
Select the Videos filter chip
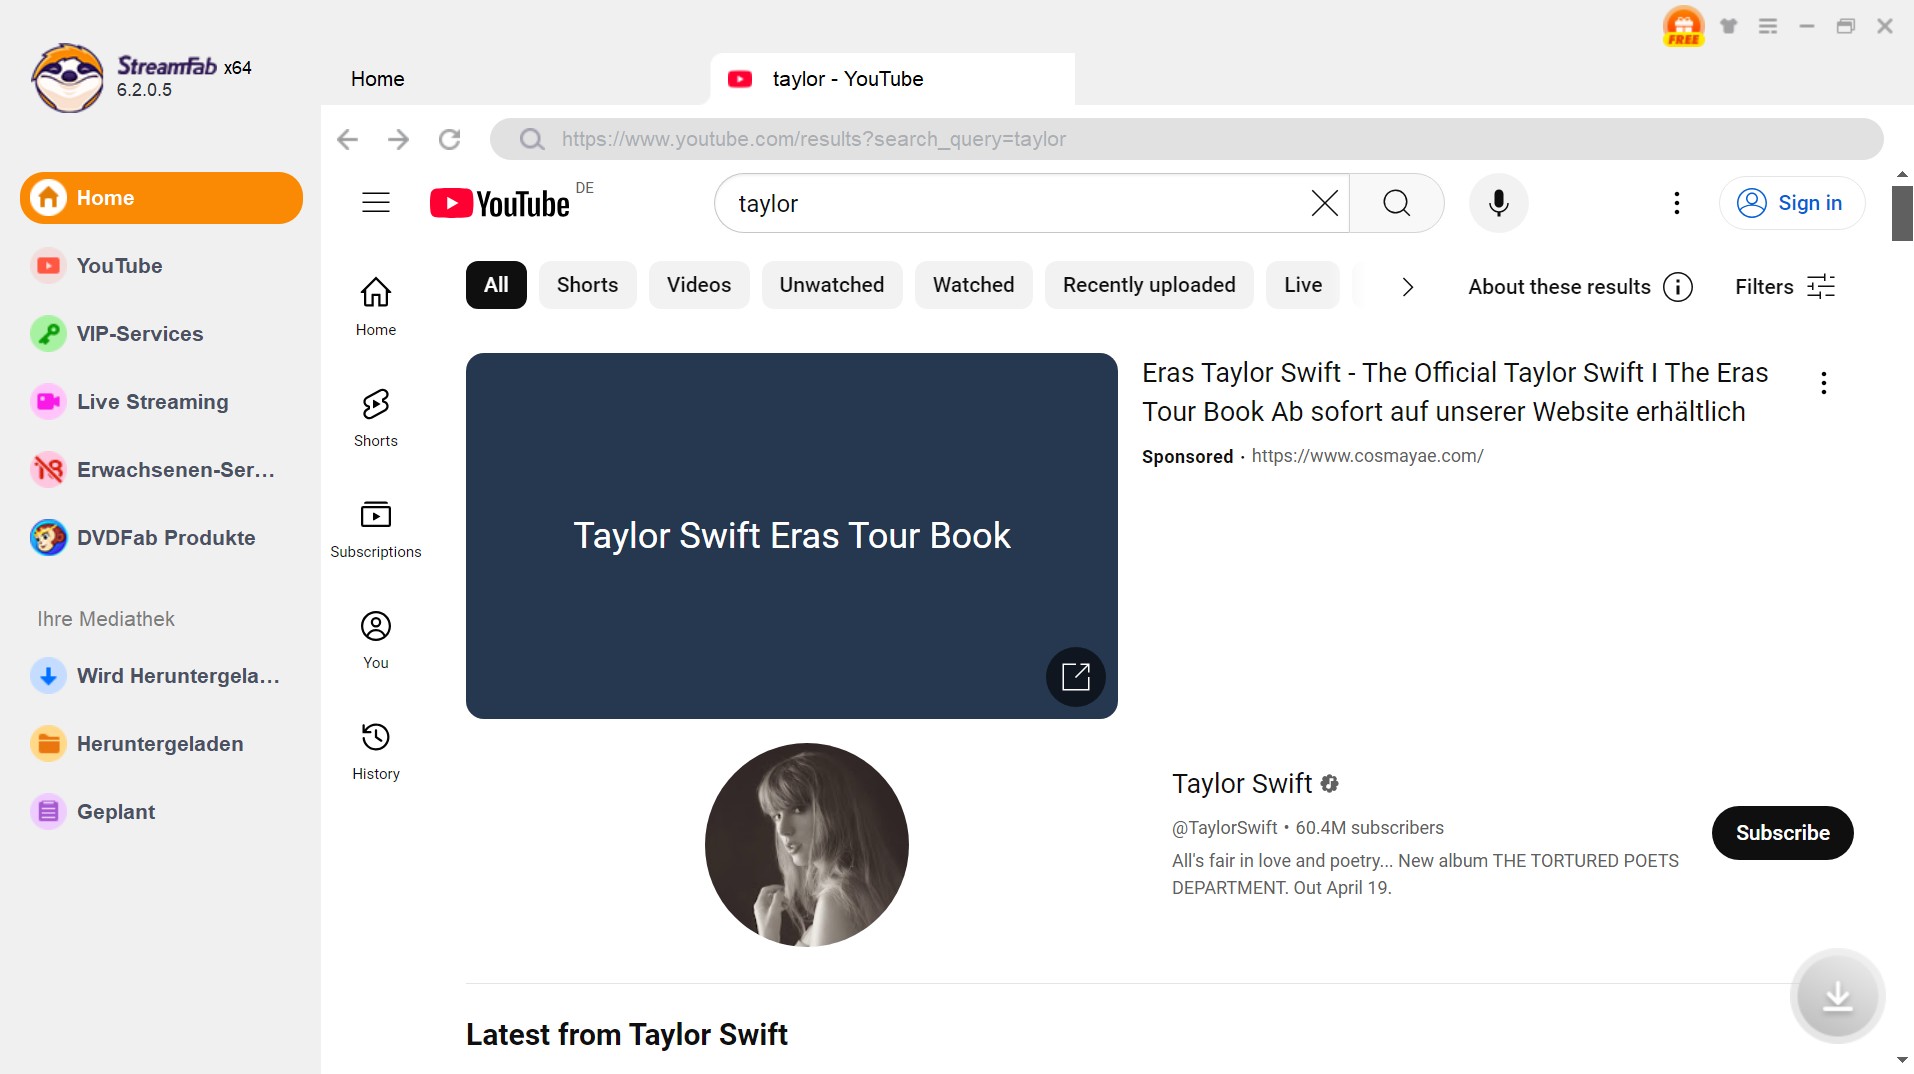click(x=699, y=285)
